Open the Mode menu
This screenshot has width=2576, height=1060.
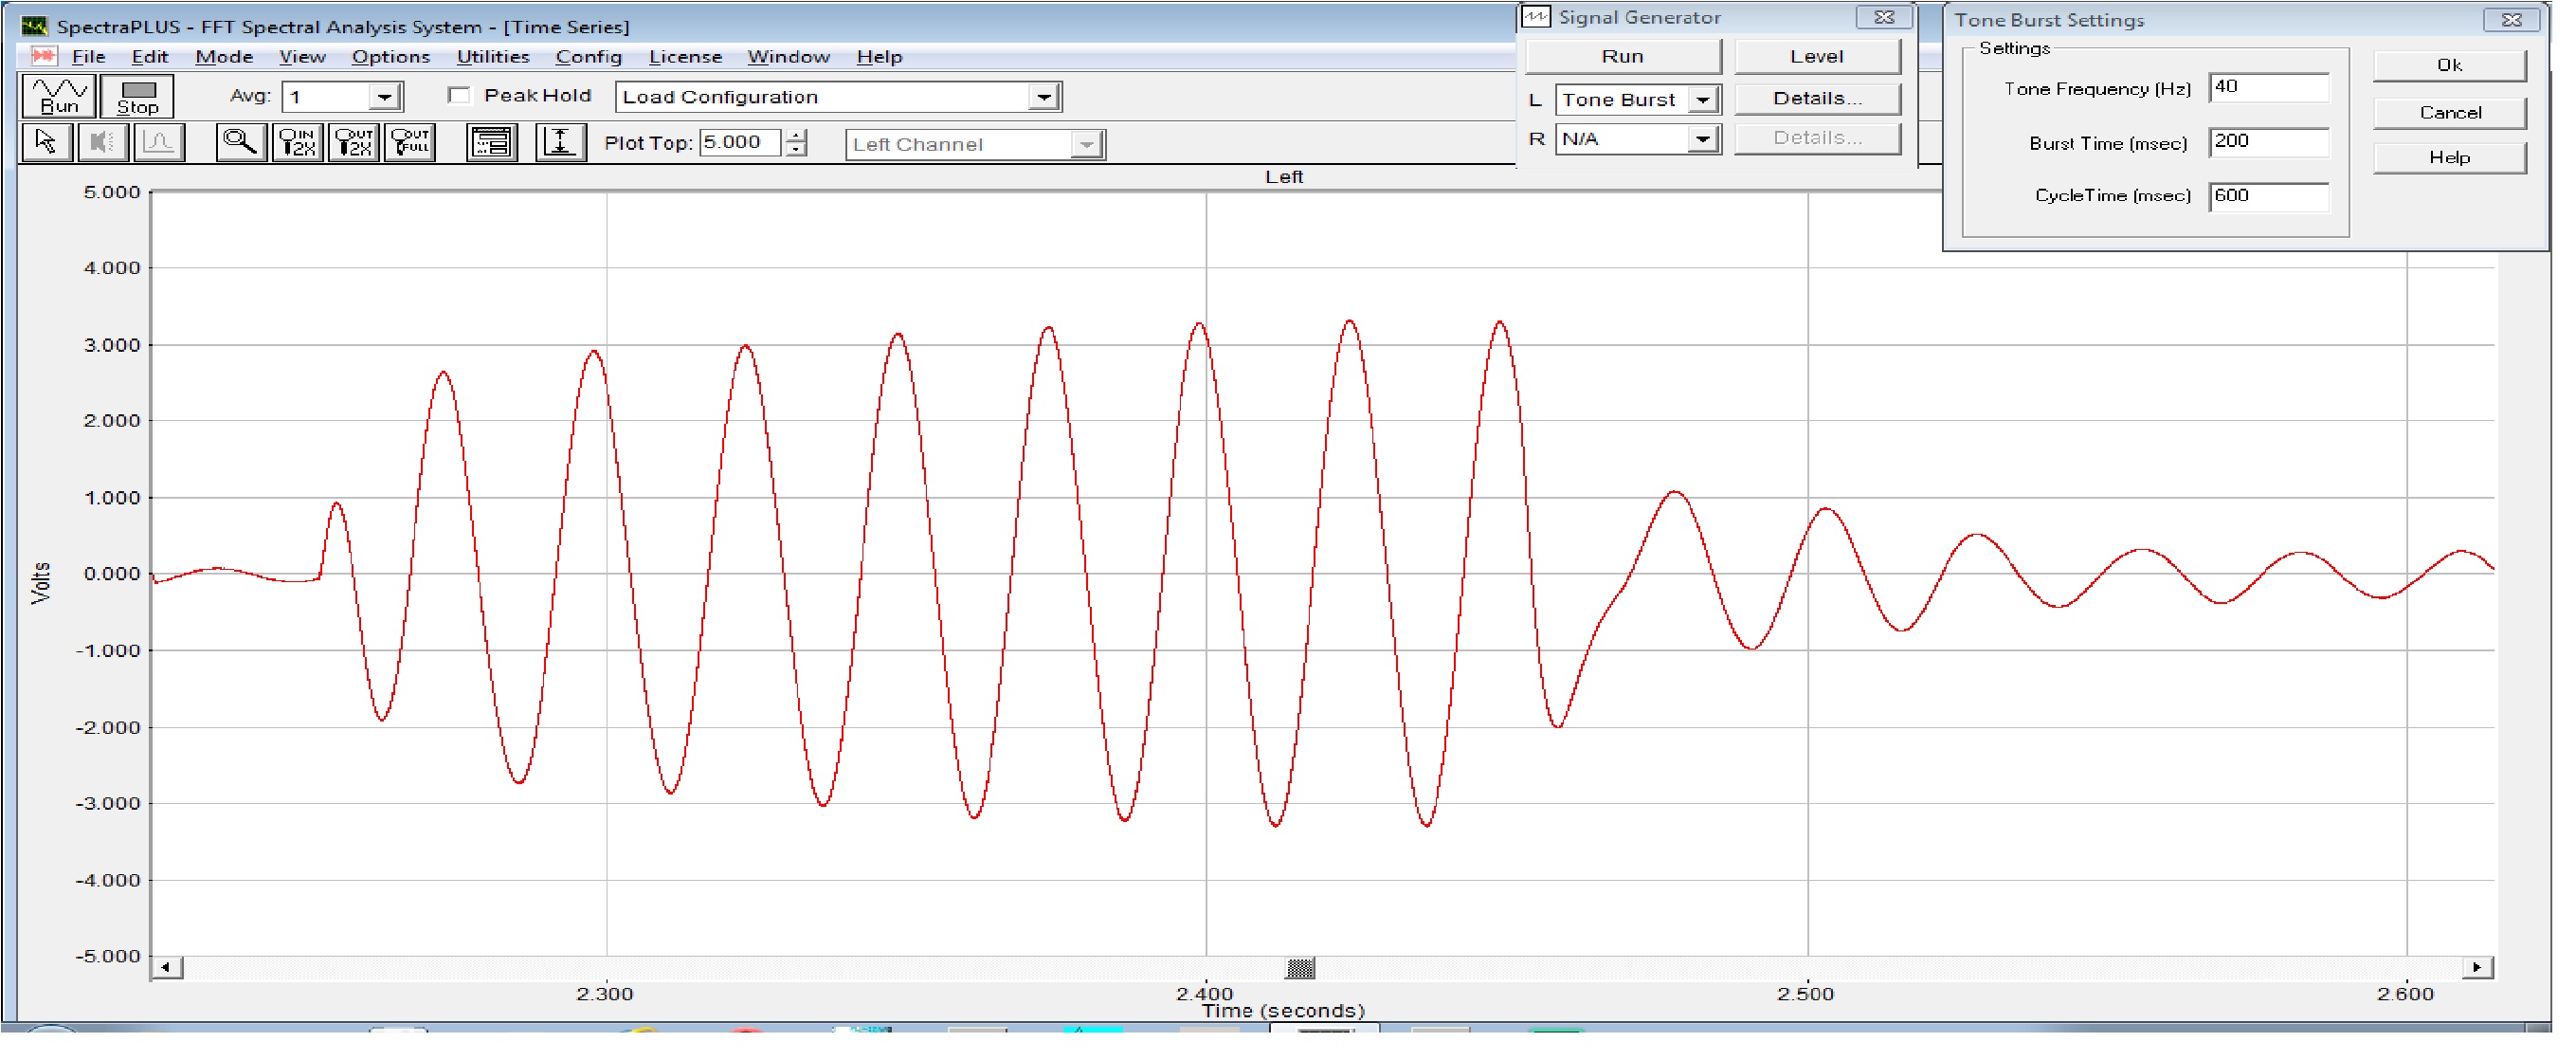tap(224, 57)
